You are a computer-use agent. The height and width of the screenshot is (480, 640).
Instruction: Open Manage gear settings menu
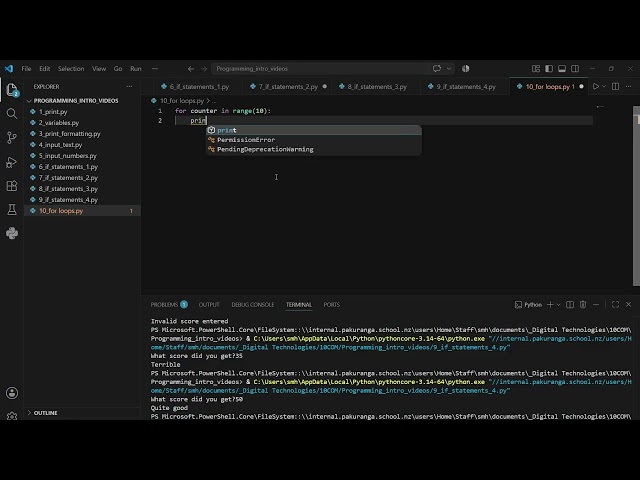pos(12,416)
